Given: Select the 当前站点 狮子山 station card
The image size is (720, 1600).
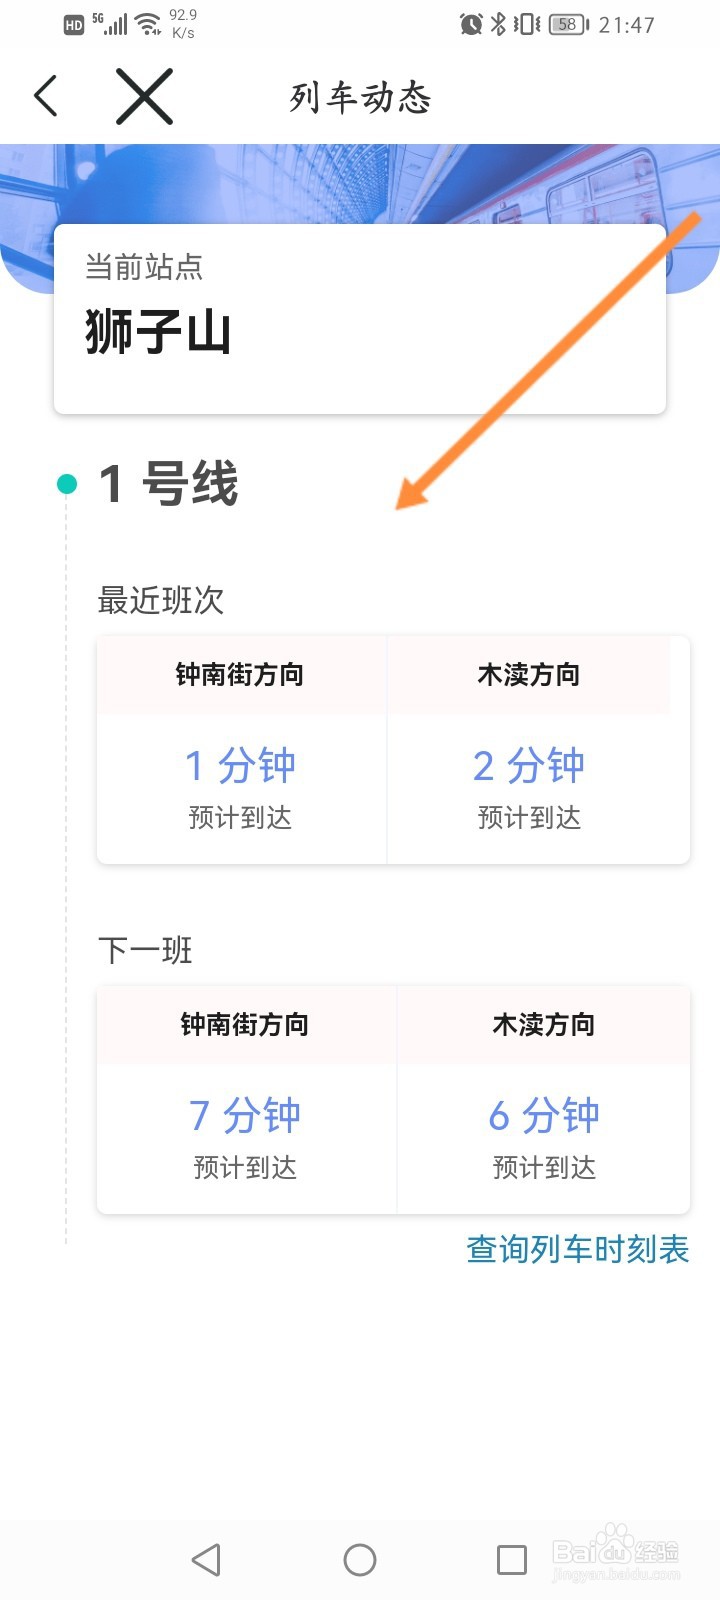Looking at the screenshot, I should (359, 318).
